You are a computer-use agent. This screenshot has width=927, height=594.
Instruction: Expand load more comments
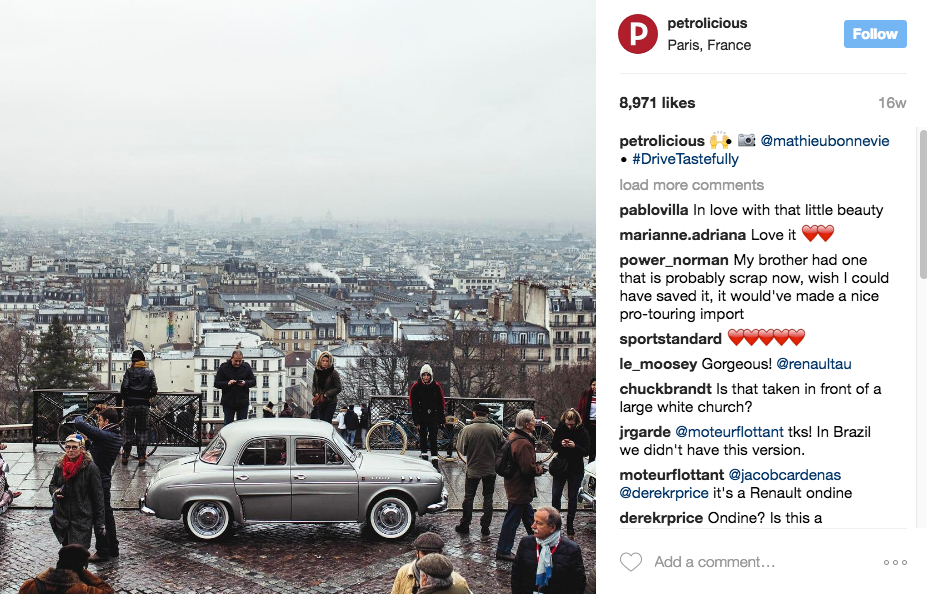click(x=692, y=185)
